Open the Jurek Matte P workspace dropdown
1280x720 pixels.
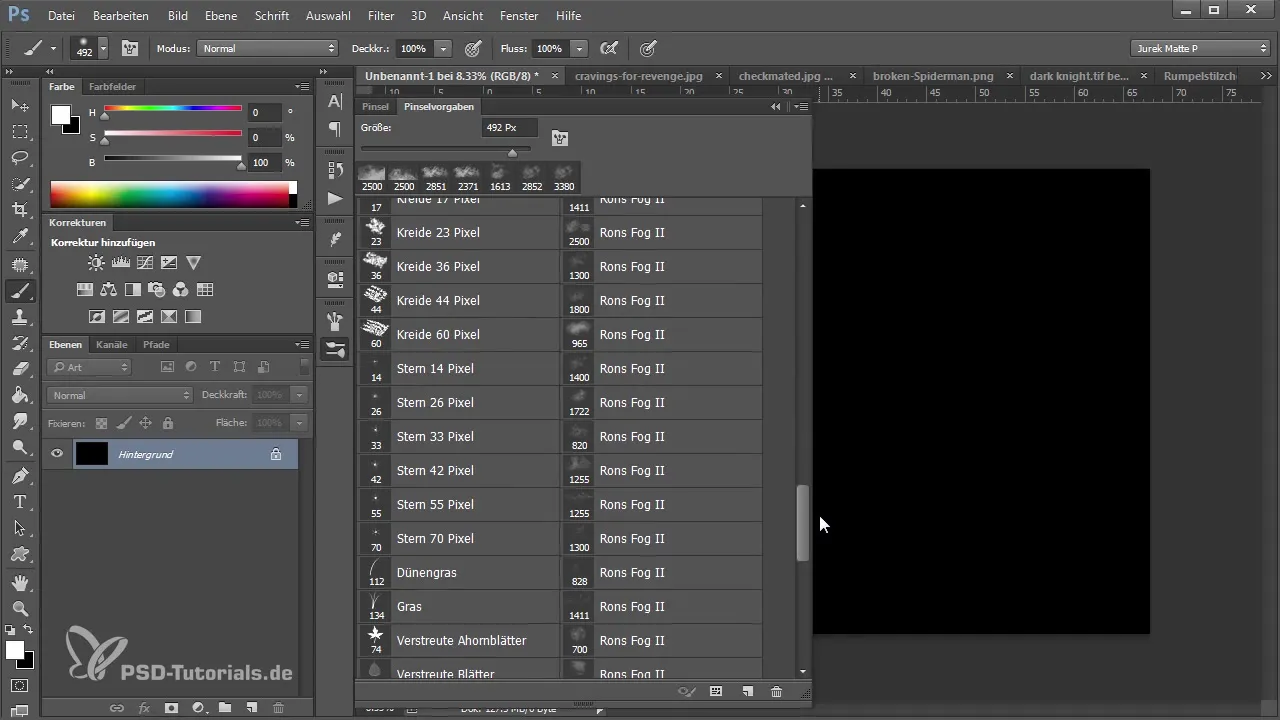(x=1199, y=48)
